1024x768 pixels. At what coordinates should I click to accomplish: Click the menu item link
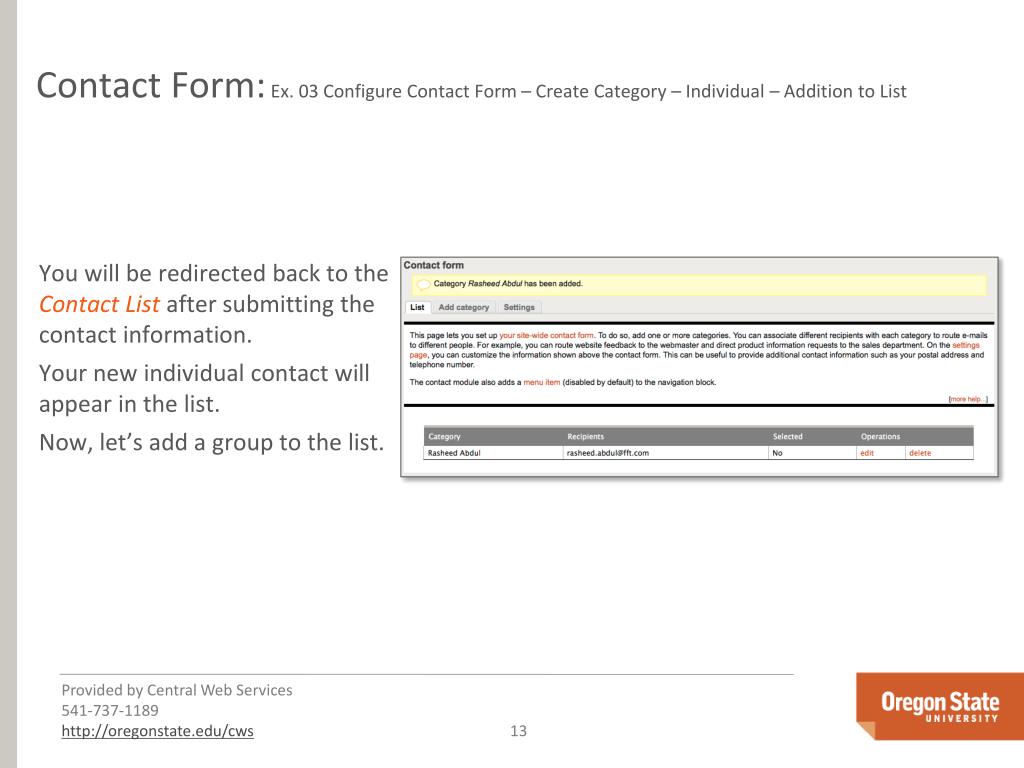click(541, 383)
